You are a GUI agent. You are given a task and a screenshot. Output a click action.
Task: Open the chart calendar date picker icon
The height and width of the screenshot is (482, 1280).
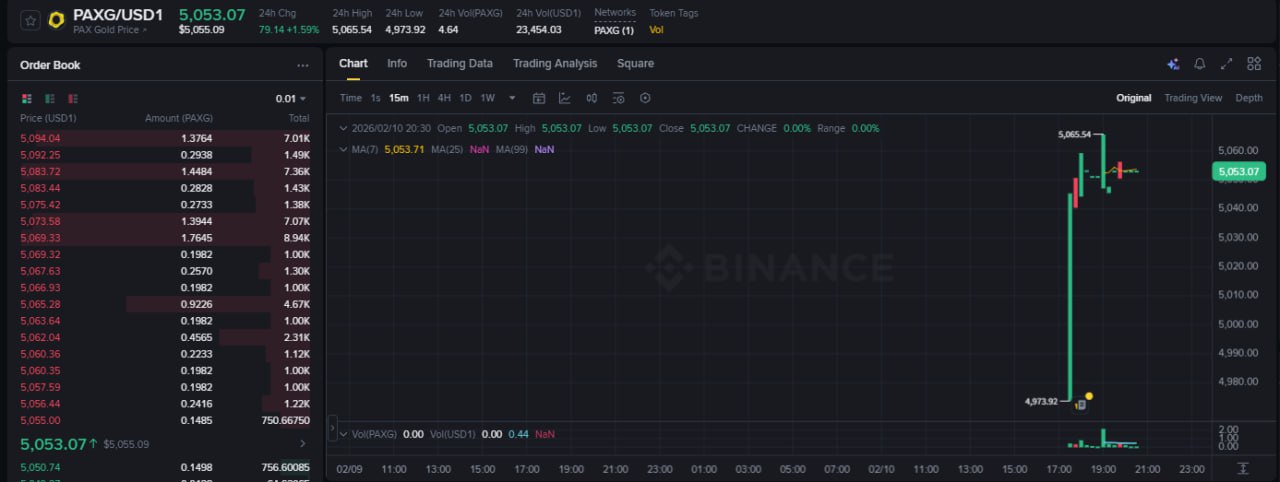click(539, 98)
